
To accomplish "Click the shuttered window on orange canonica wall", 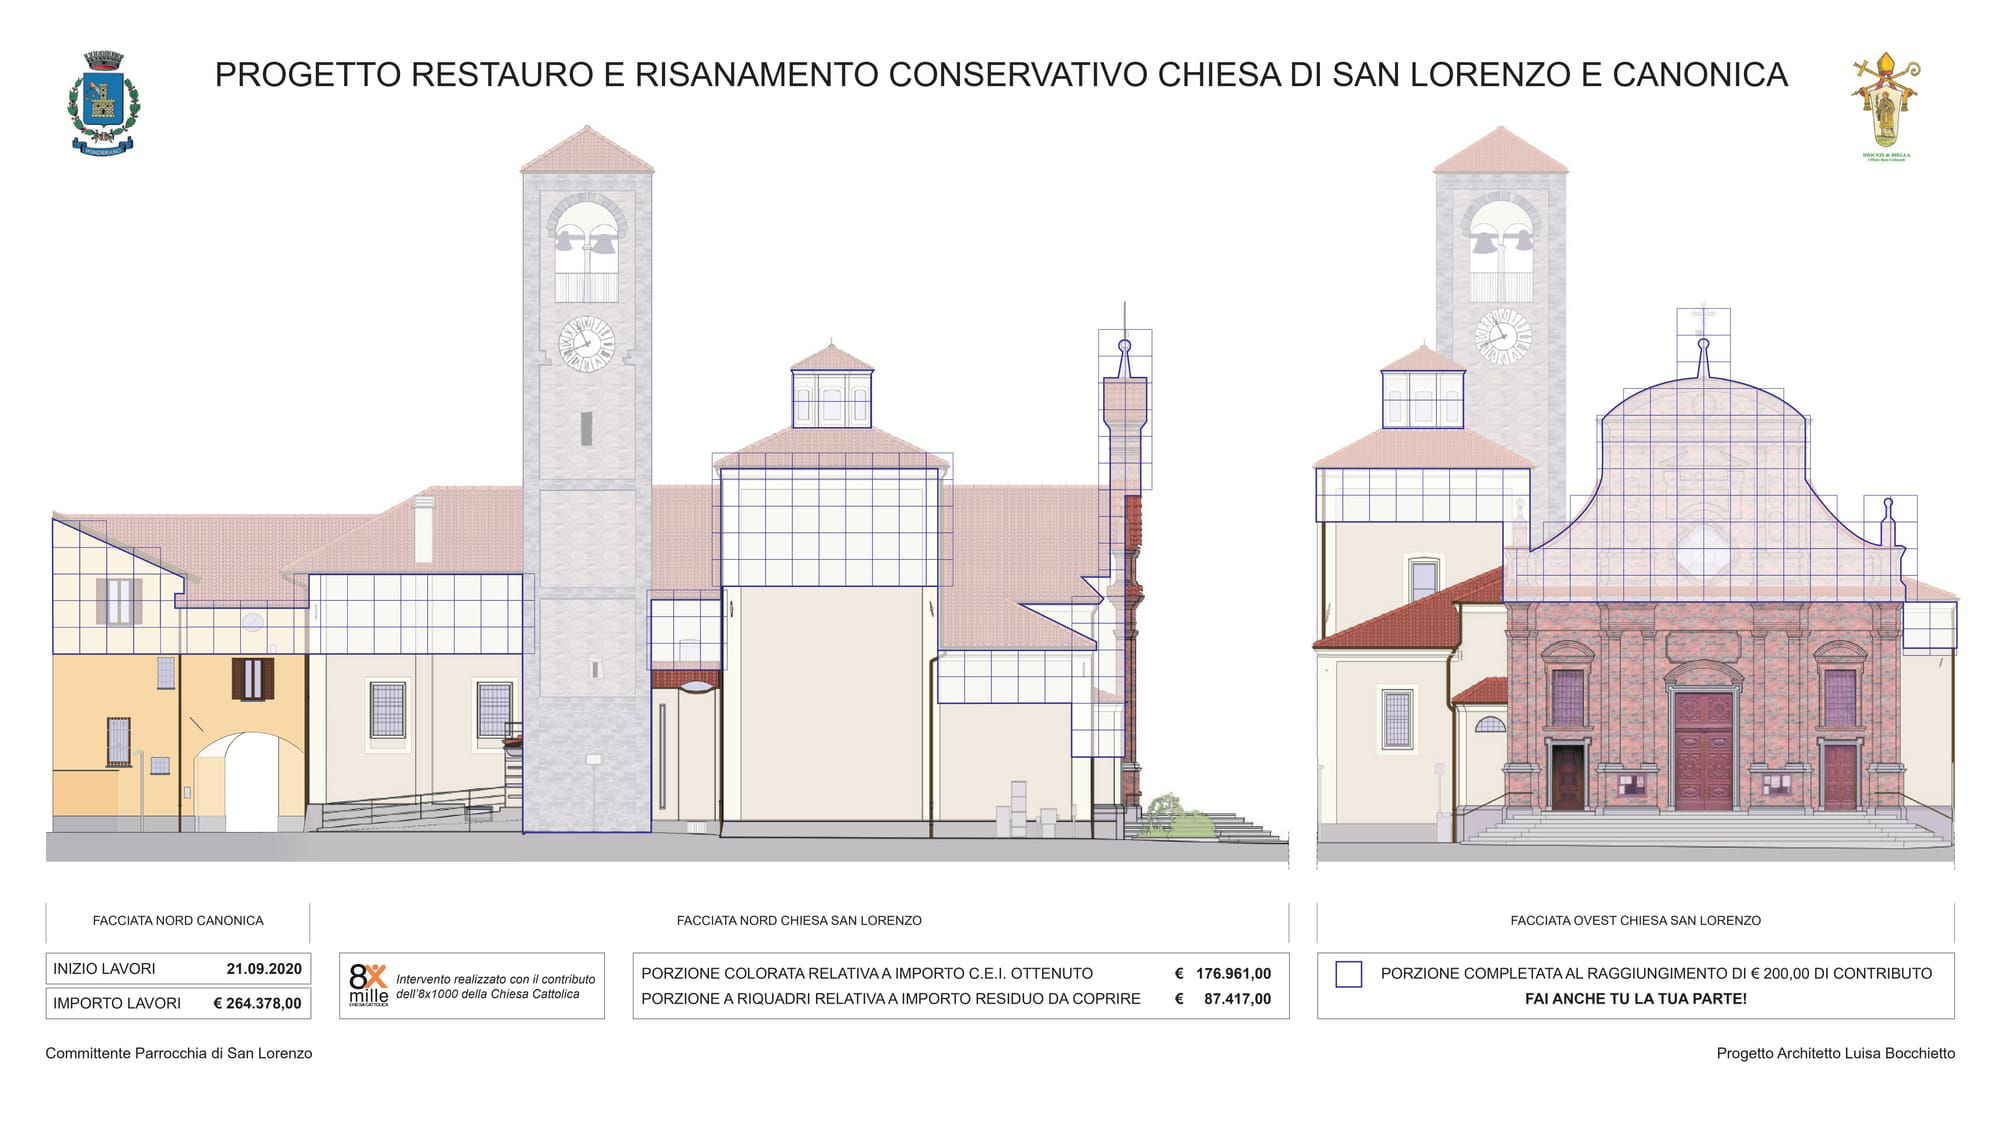I will (x=253, y=679).
